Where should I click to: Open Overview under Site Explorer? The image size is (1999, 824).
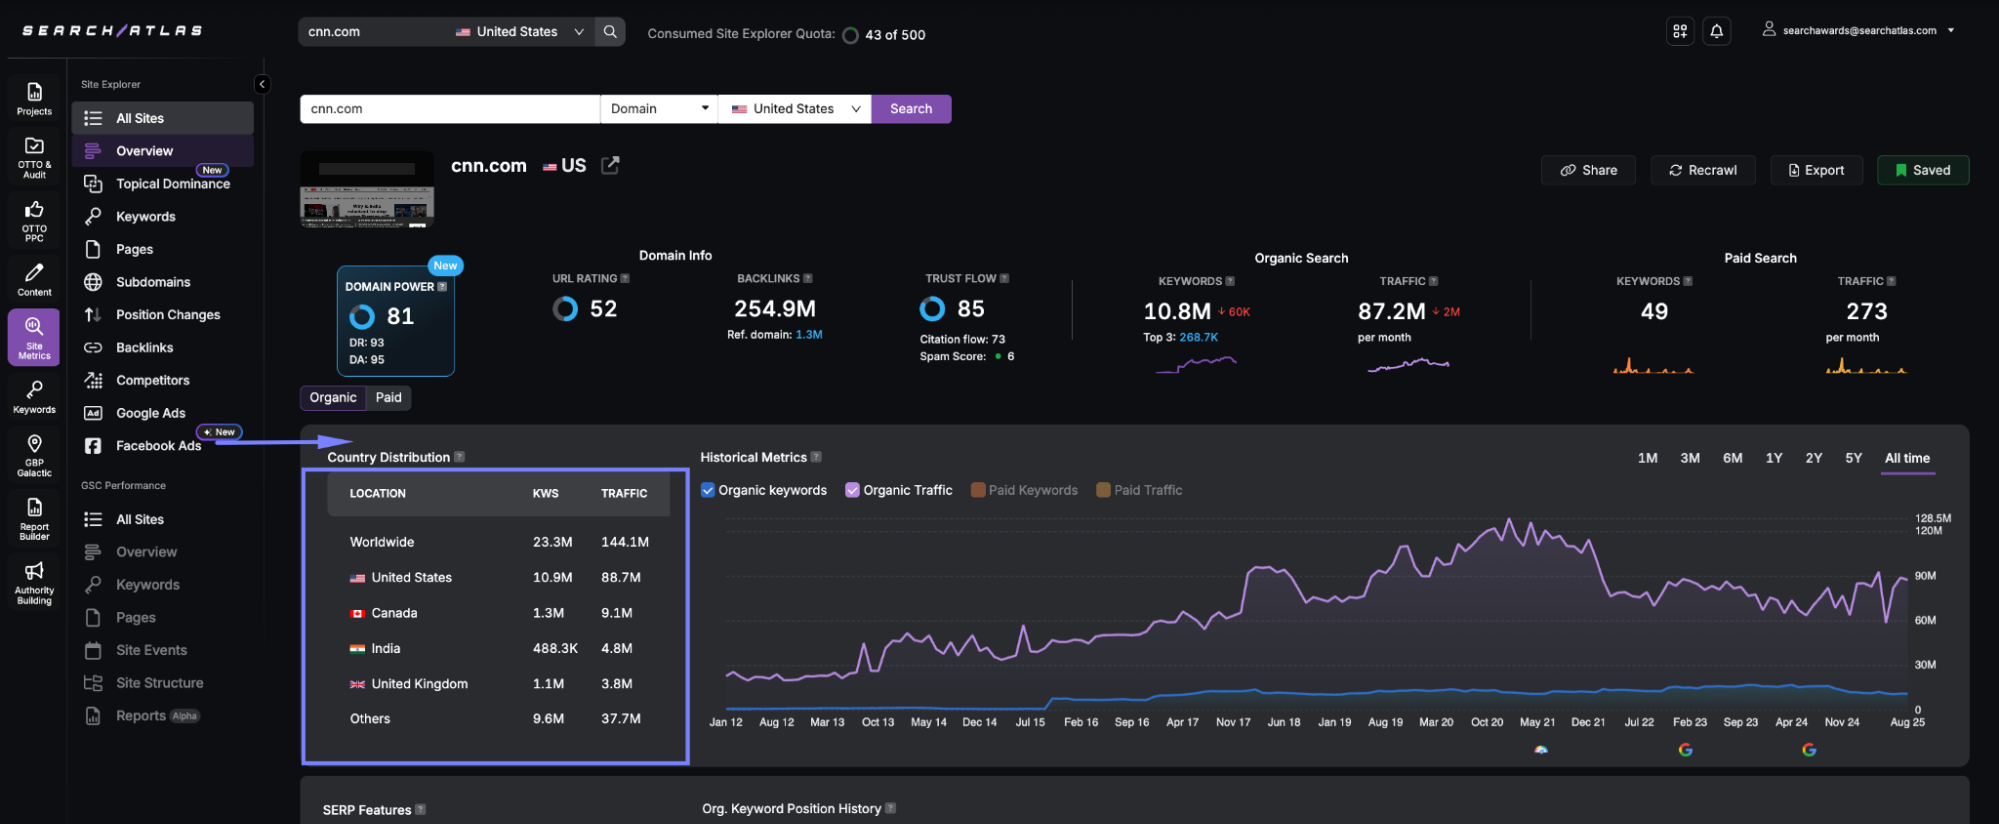click(x=162, y=151)
